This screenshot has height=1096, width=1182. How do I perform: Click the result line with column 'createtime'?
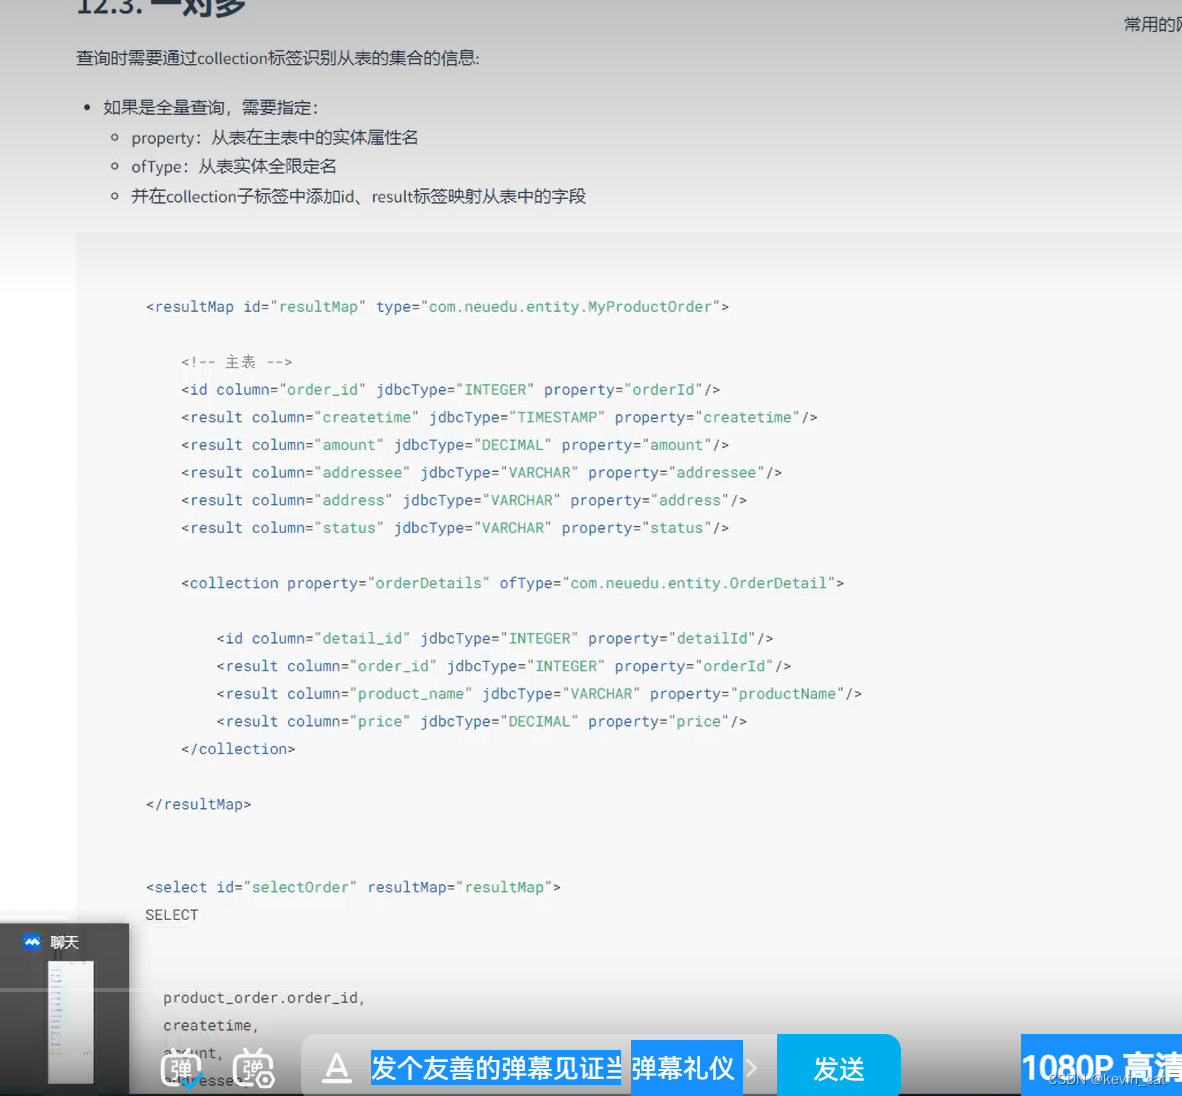[x=499, y=418]
